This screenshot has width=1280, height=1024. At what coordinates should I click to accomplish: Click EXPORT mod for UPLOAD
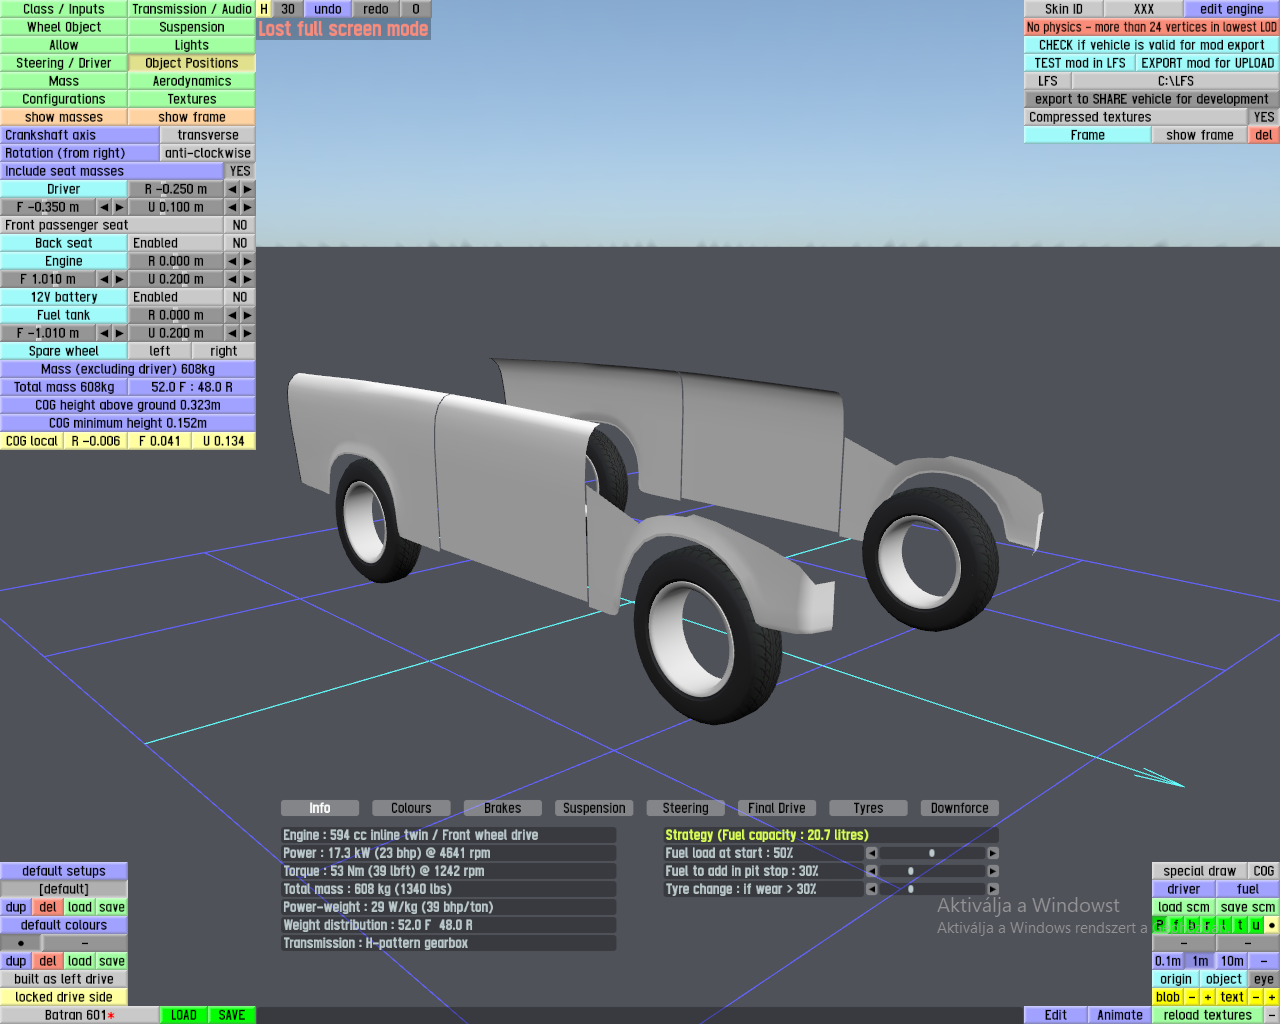click(1208, 63)
